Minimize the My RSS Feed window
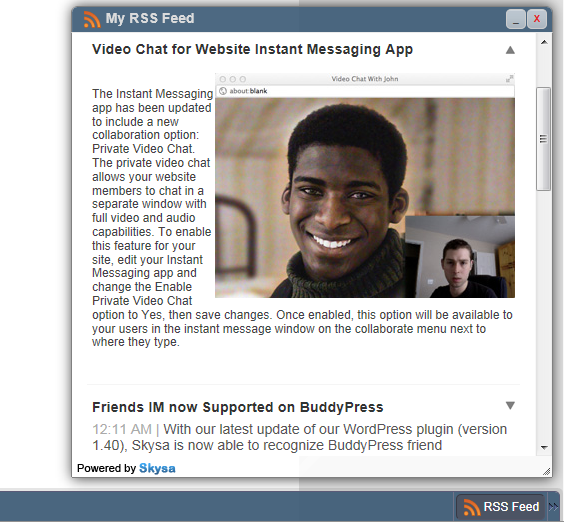Image resolution: width=564 pixels, height=522 pixels. pos(516,19)
